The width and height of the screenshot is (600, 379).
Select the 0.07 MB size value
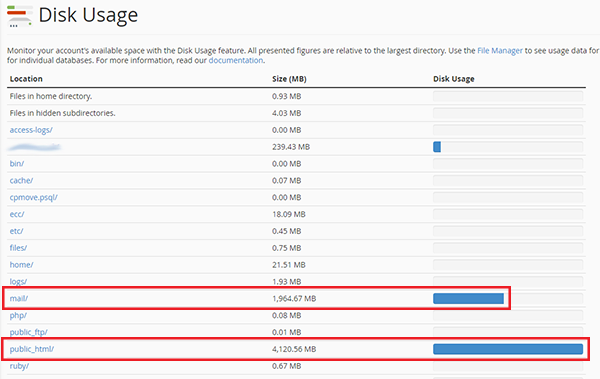tap(287, 181)
